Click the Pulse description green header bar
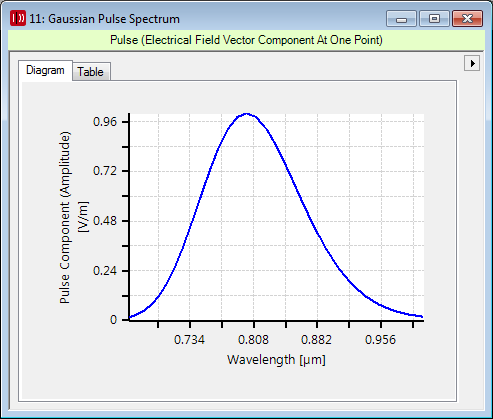The image size is (493, 419). (x=246, y=40)
